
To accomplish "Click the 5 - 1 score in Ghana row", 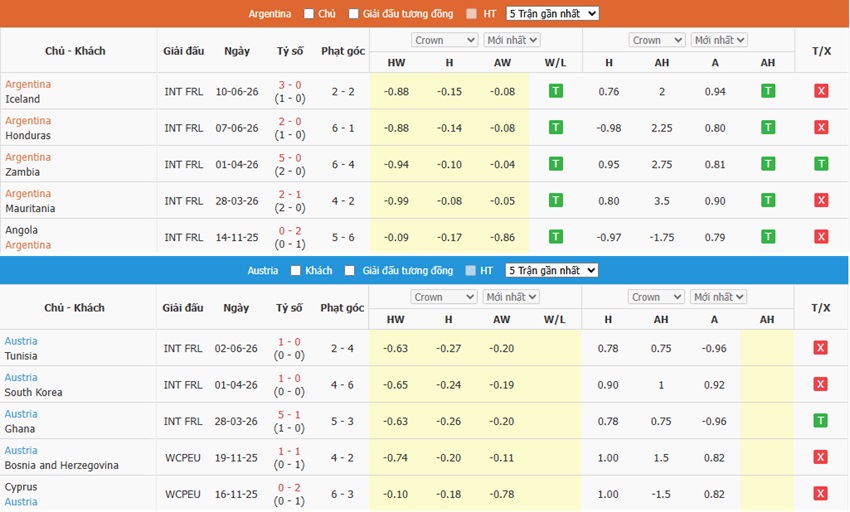I will click(x=289, y=414).
